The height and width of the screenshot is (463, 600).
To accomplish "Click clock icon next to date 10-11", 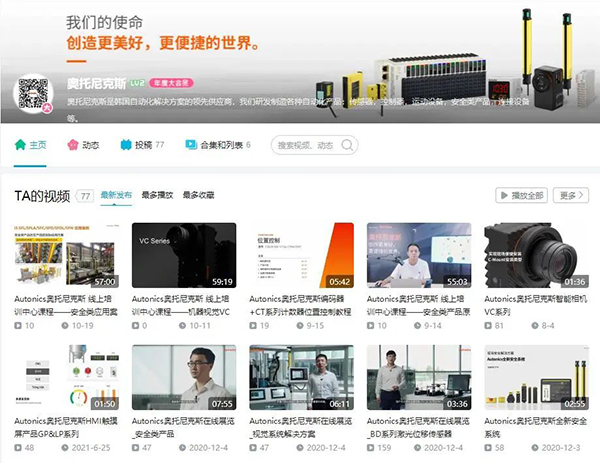I will (183, 326).
